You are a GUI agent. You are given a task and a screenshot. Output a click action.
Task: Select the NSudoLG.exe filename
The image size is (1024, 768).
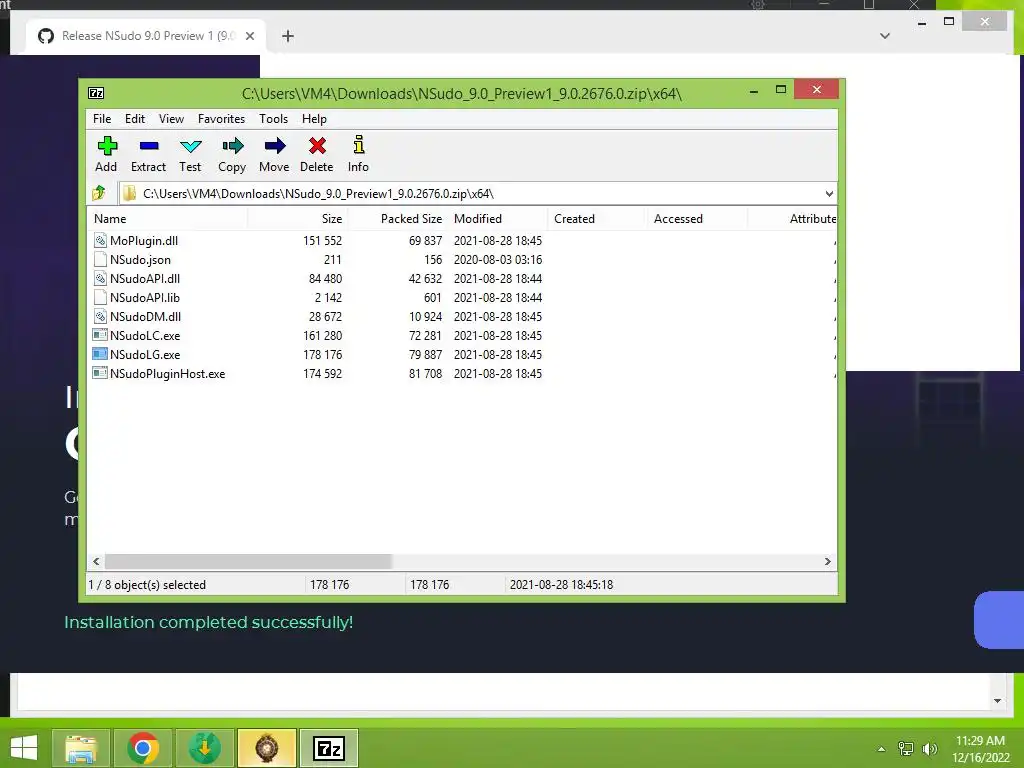pyautogui.click(x=145, y=355)
